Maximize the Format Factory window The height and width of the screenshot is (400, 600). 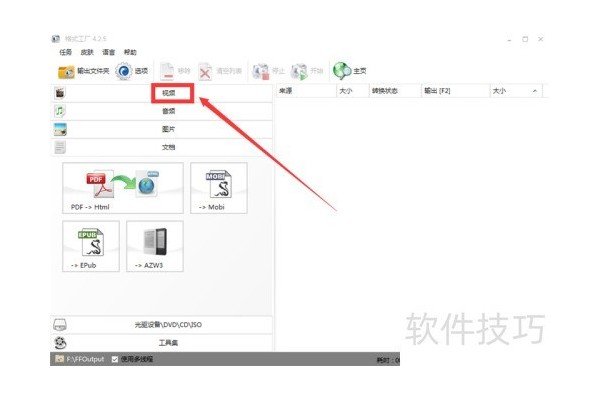pyautogui.click(x=525, y=39)
